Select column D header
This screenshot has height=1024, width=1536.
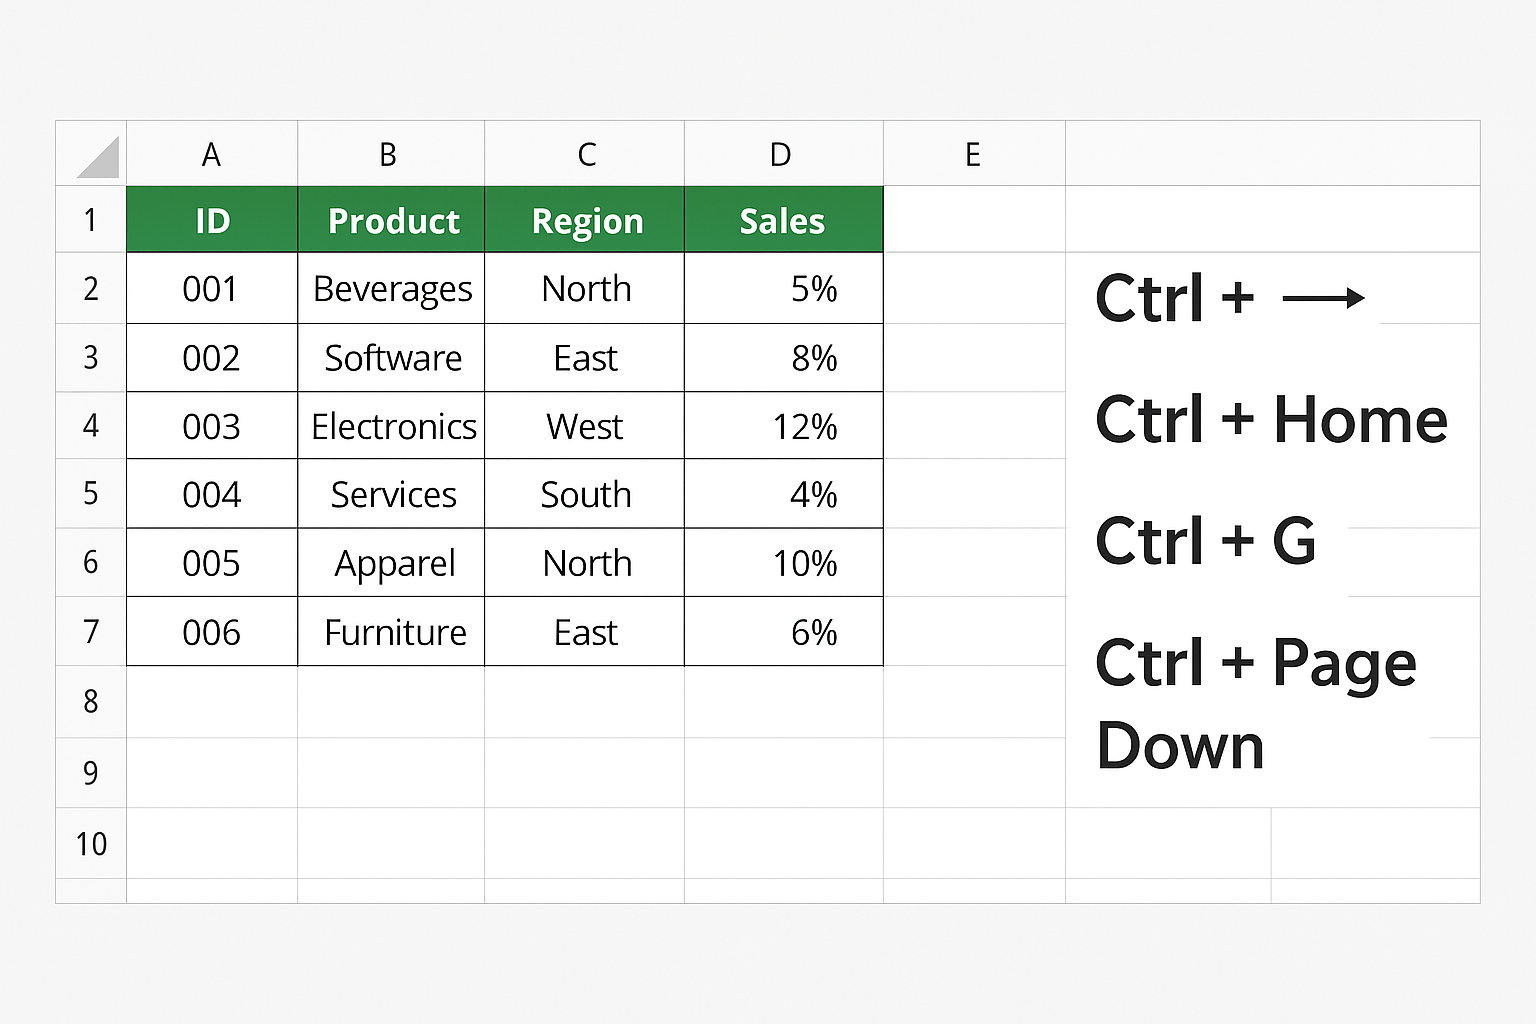click(x=784, y=154)
